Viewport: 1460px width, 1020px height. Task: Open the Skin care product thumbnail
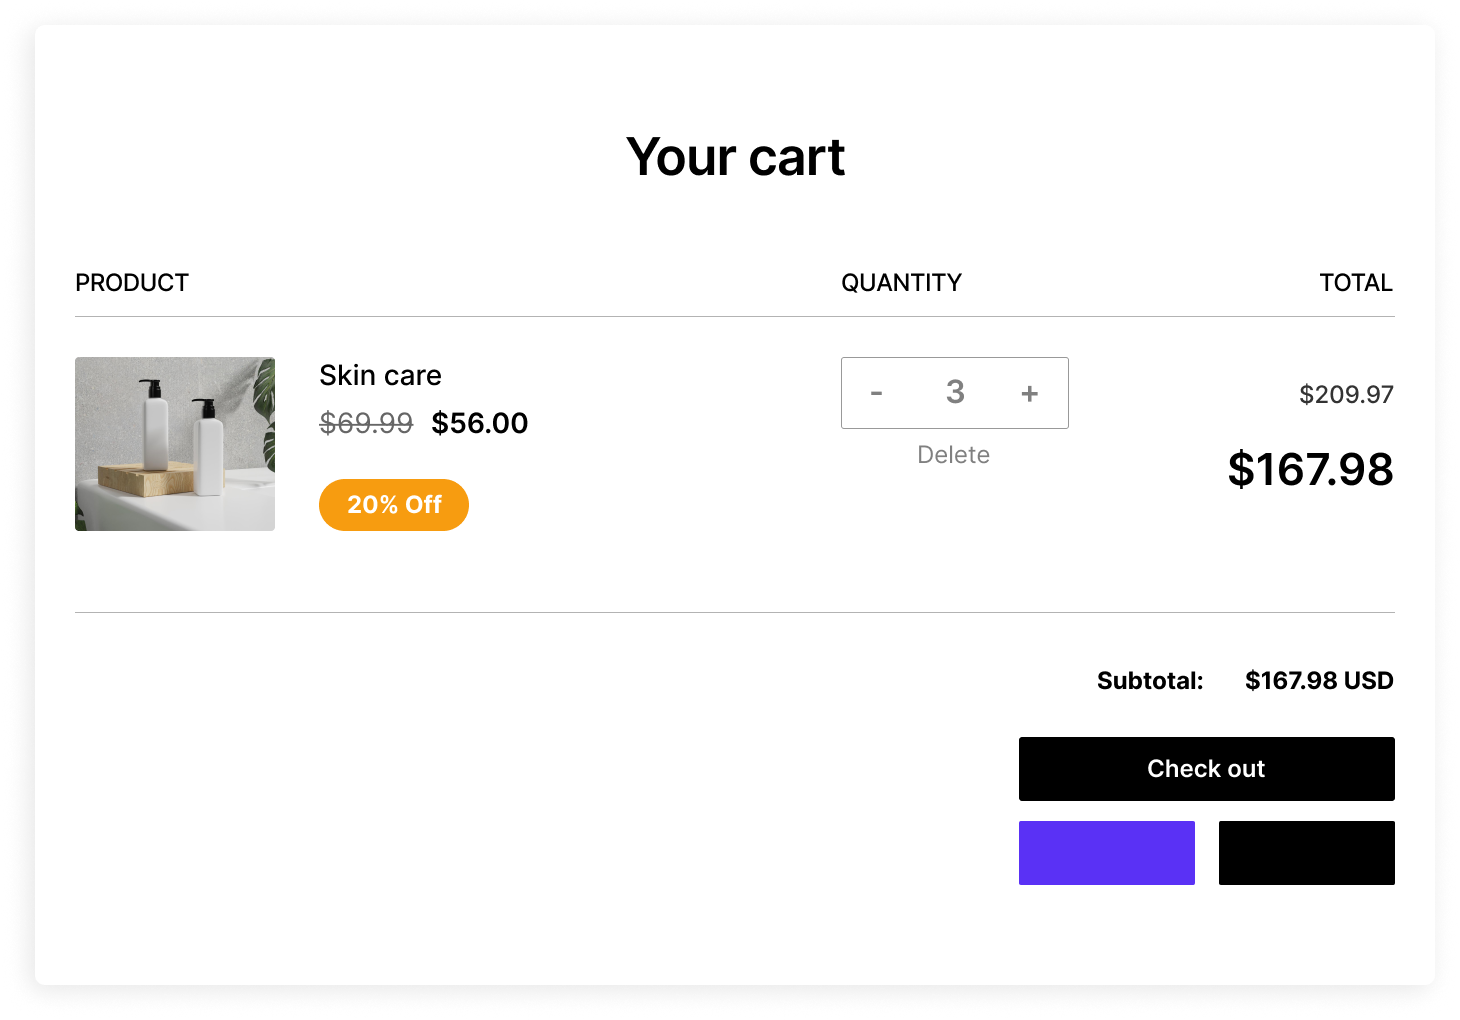pyautogui.click(x=175, y=444)
